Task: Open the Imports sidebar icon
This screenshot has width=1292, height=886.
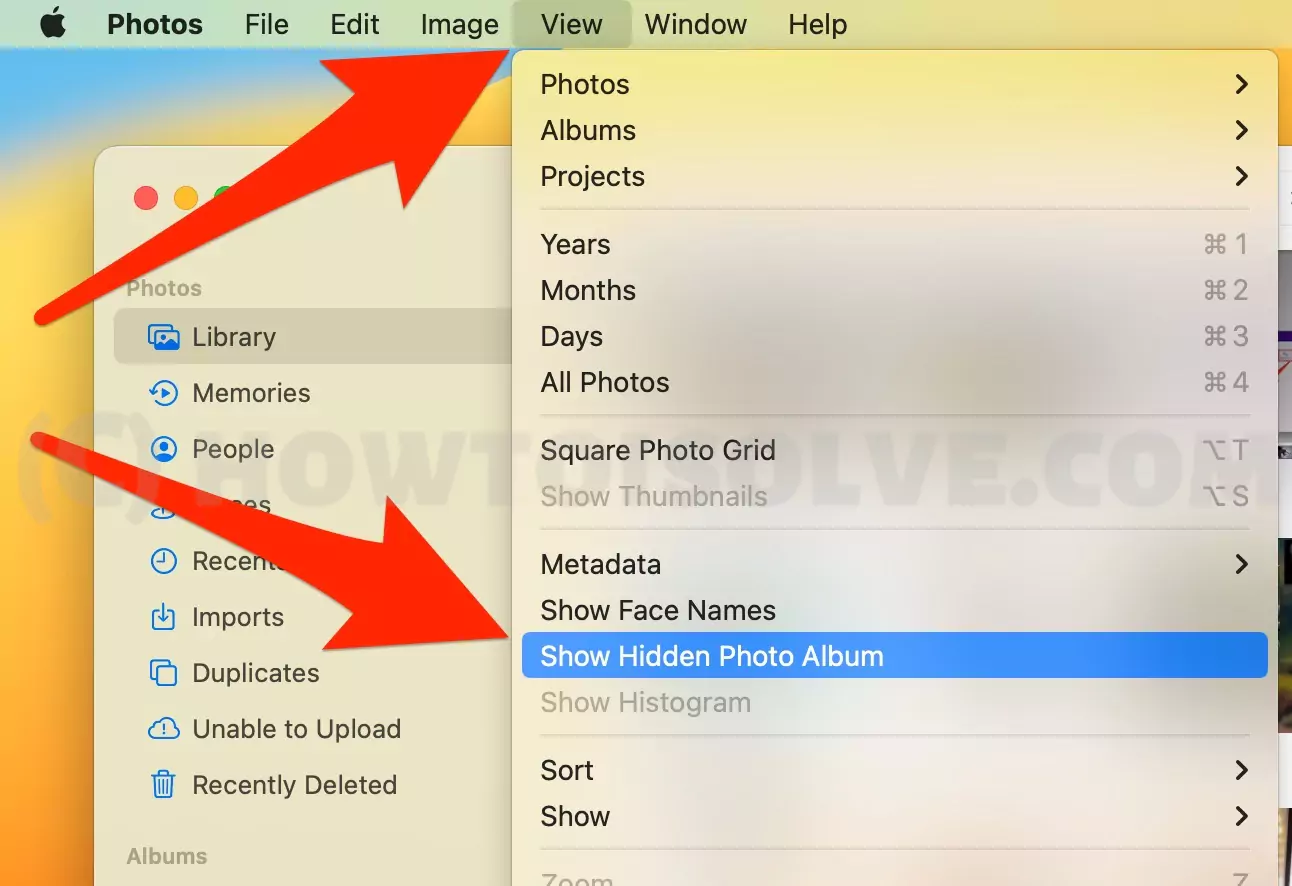Action: tap(163, 617)
